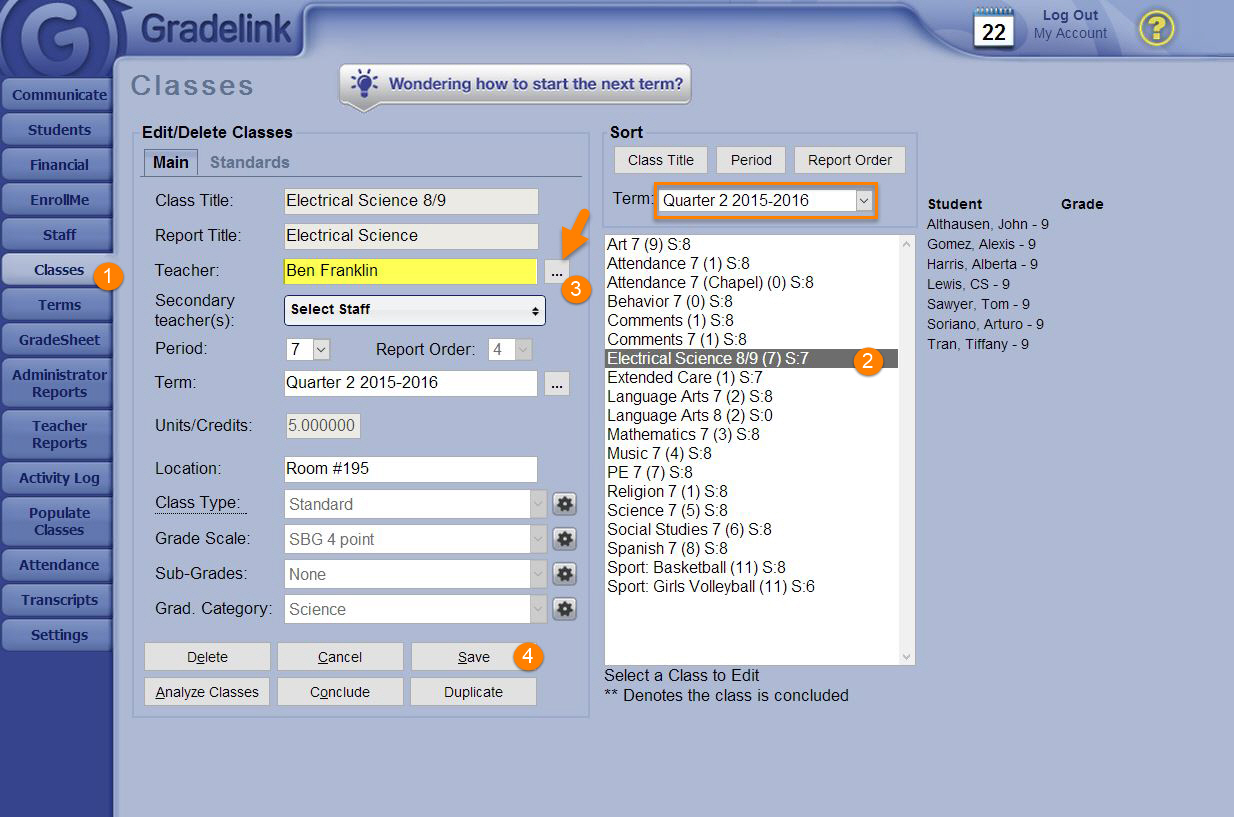Select class Mathematics 7 (3) S:8
The width and height of the screenshot is (1234, 817).
click(683, 434)
